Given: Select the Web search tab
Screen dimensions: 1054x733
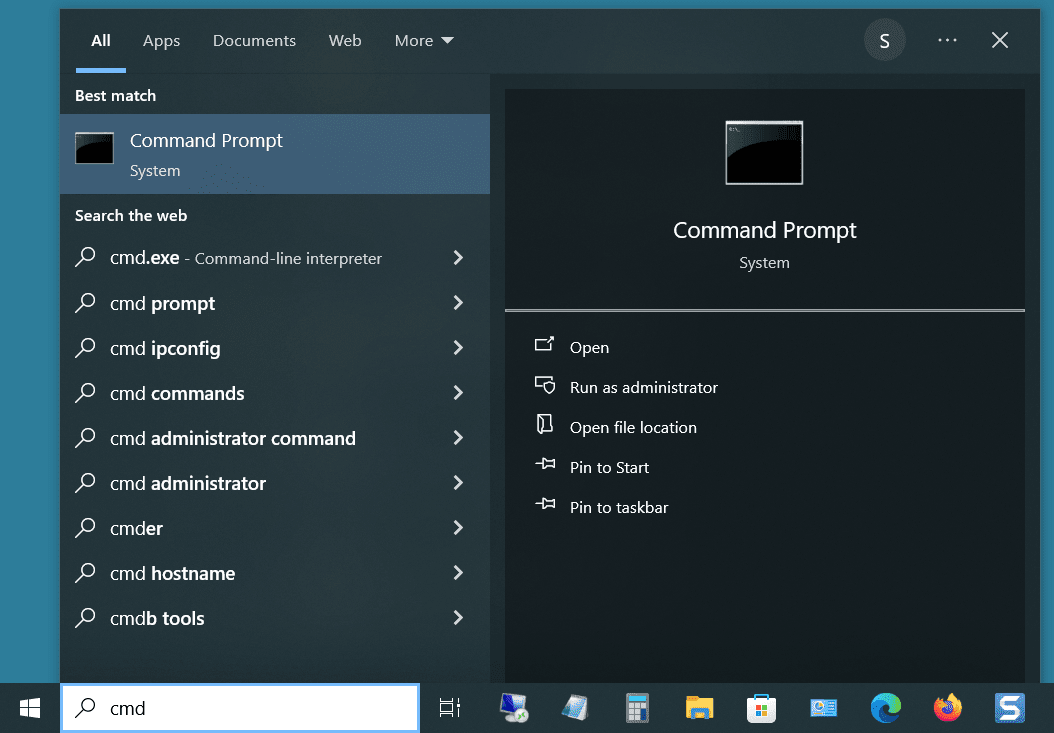Looking at the screenshot, I should (x=345, y=41).
